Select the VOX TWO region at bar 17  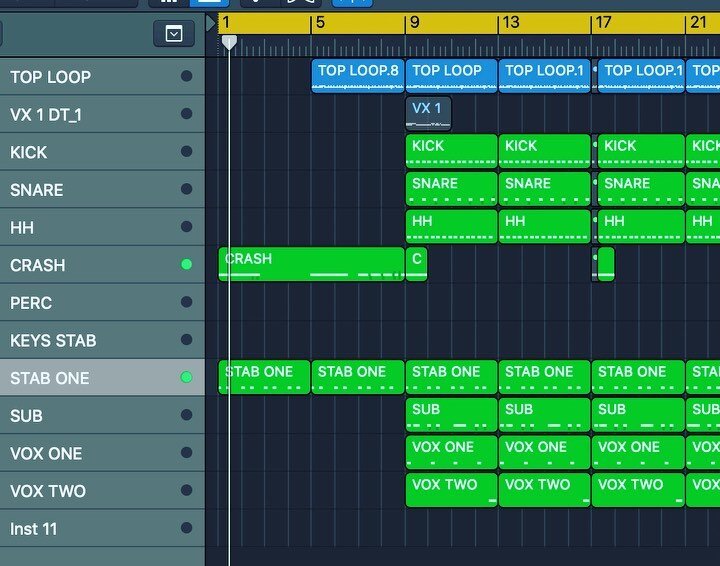[x=638, y=490]
